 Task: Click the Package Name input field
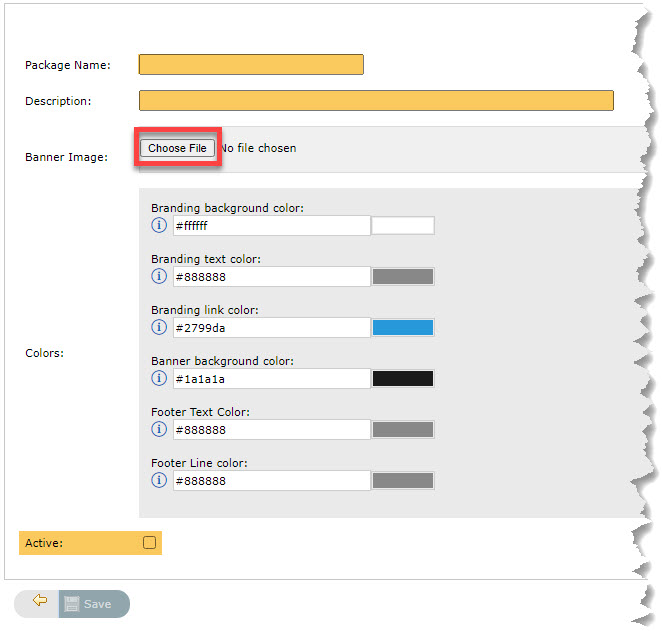(x=251, y=65)
